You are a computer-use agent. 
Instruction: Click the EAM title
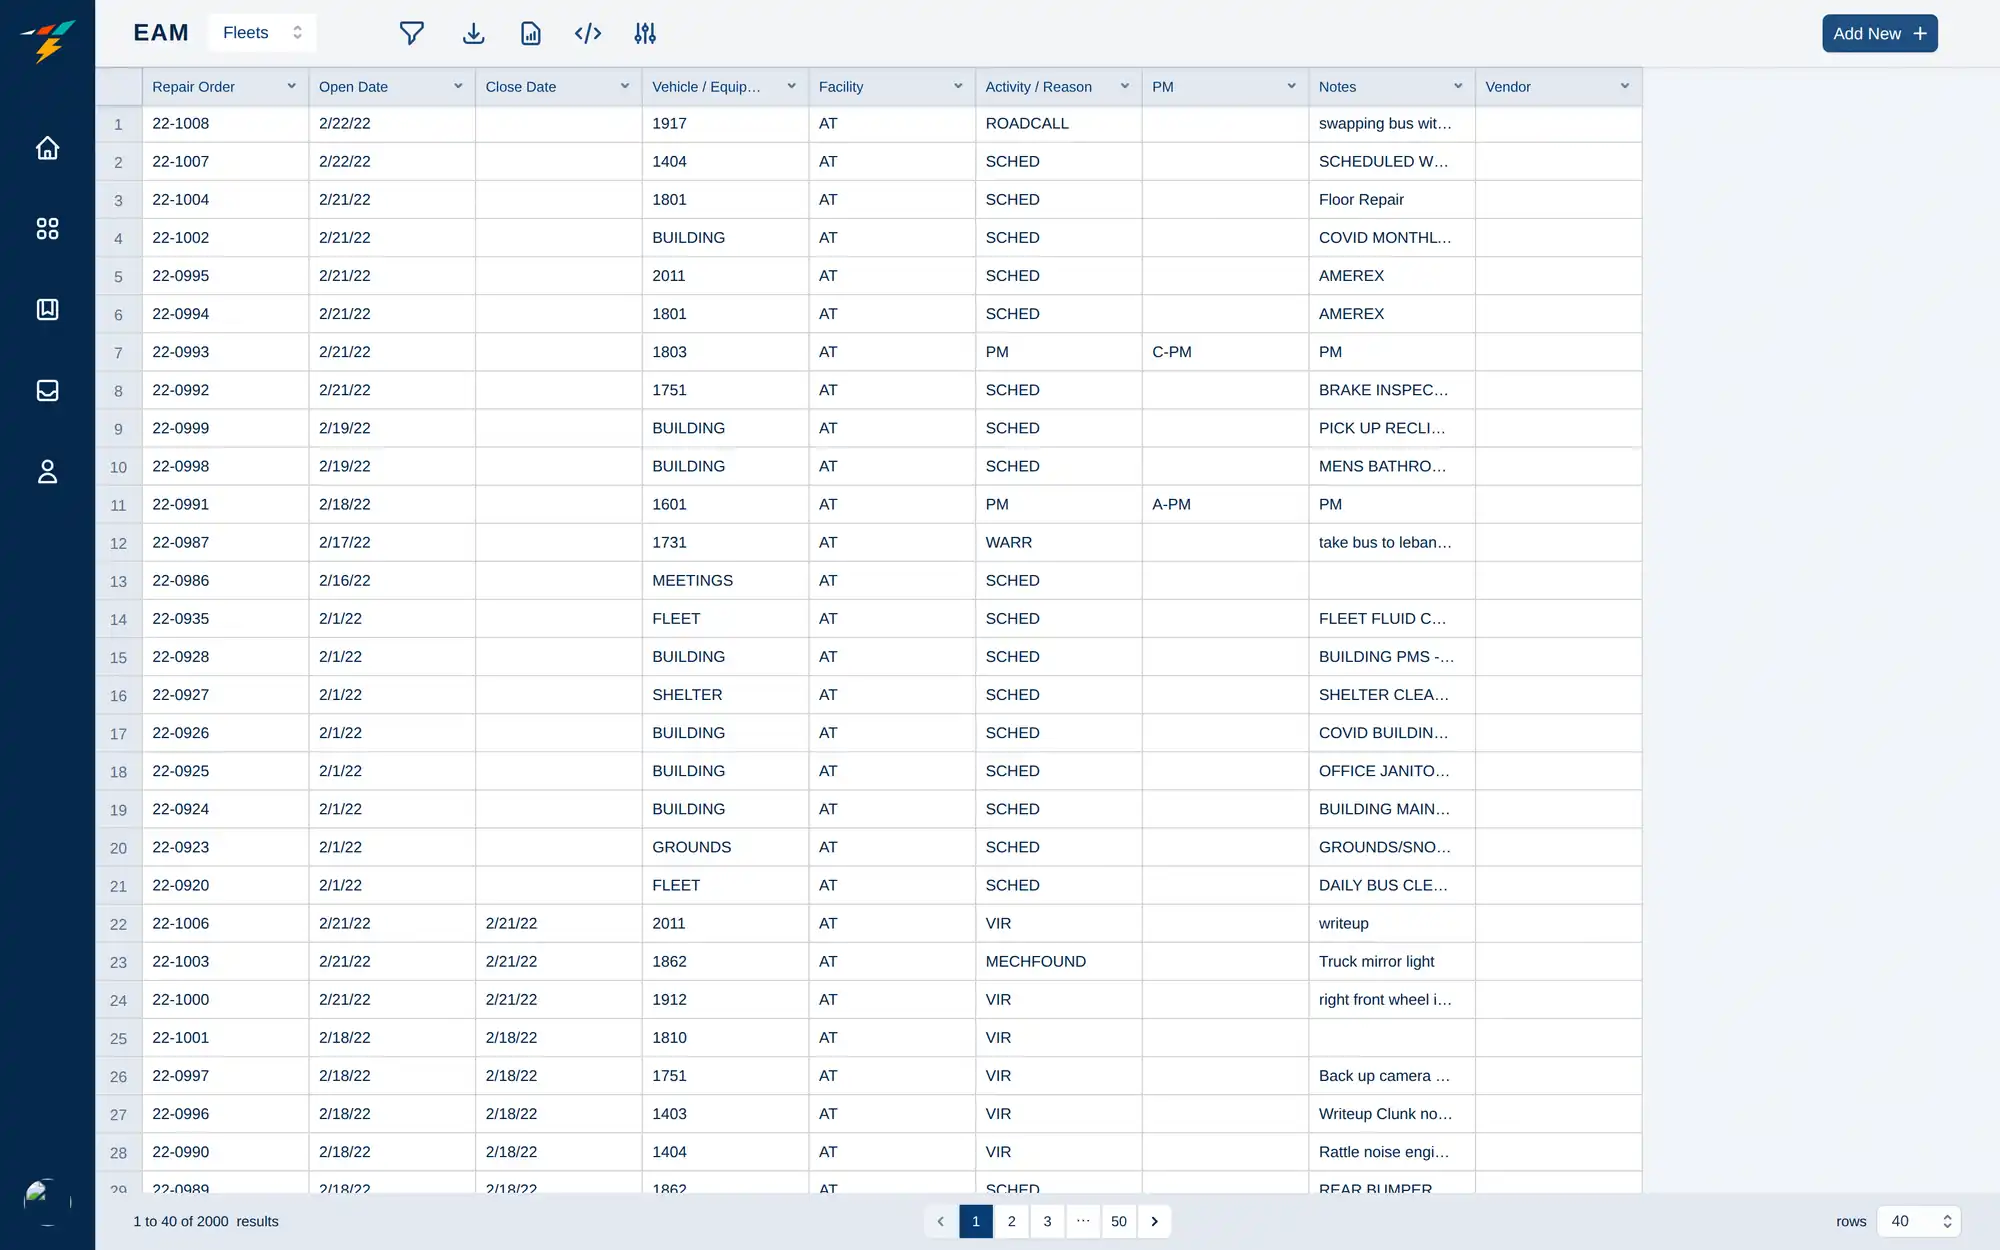click(x=161, y=33)
